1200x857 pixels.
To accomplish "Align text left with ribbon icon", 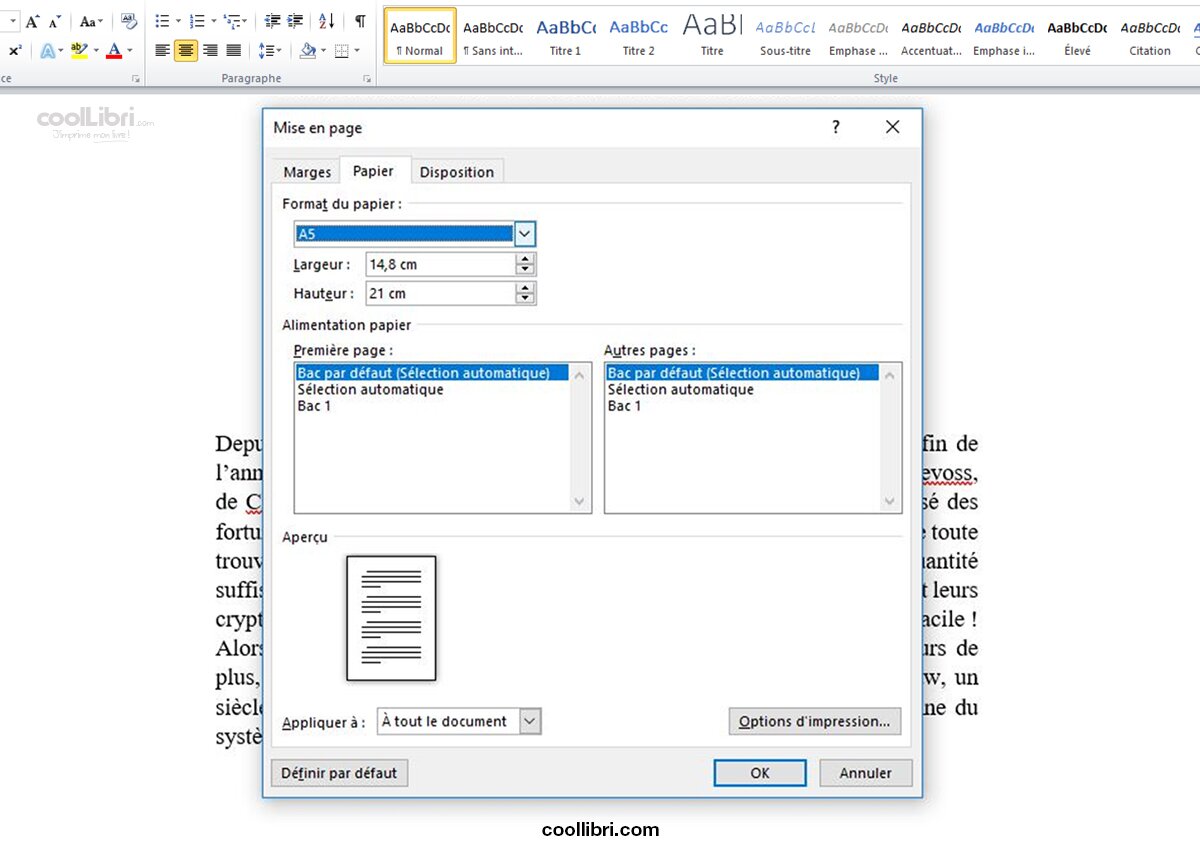I will click(163, 50).
